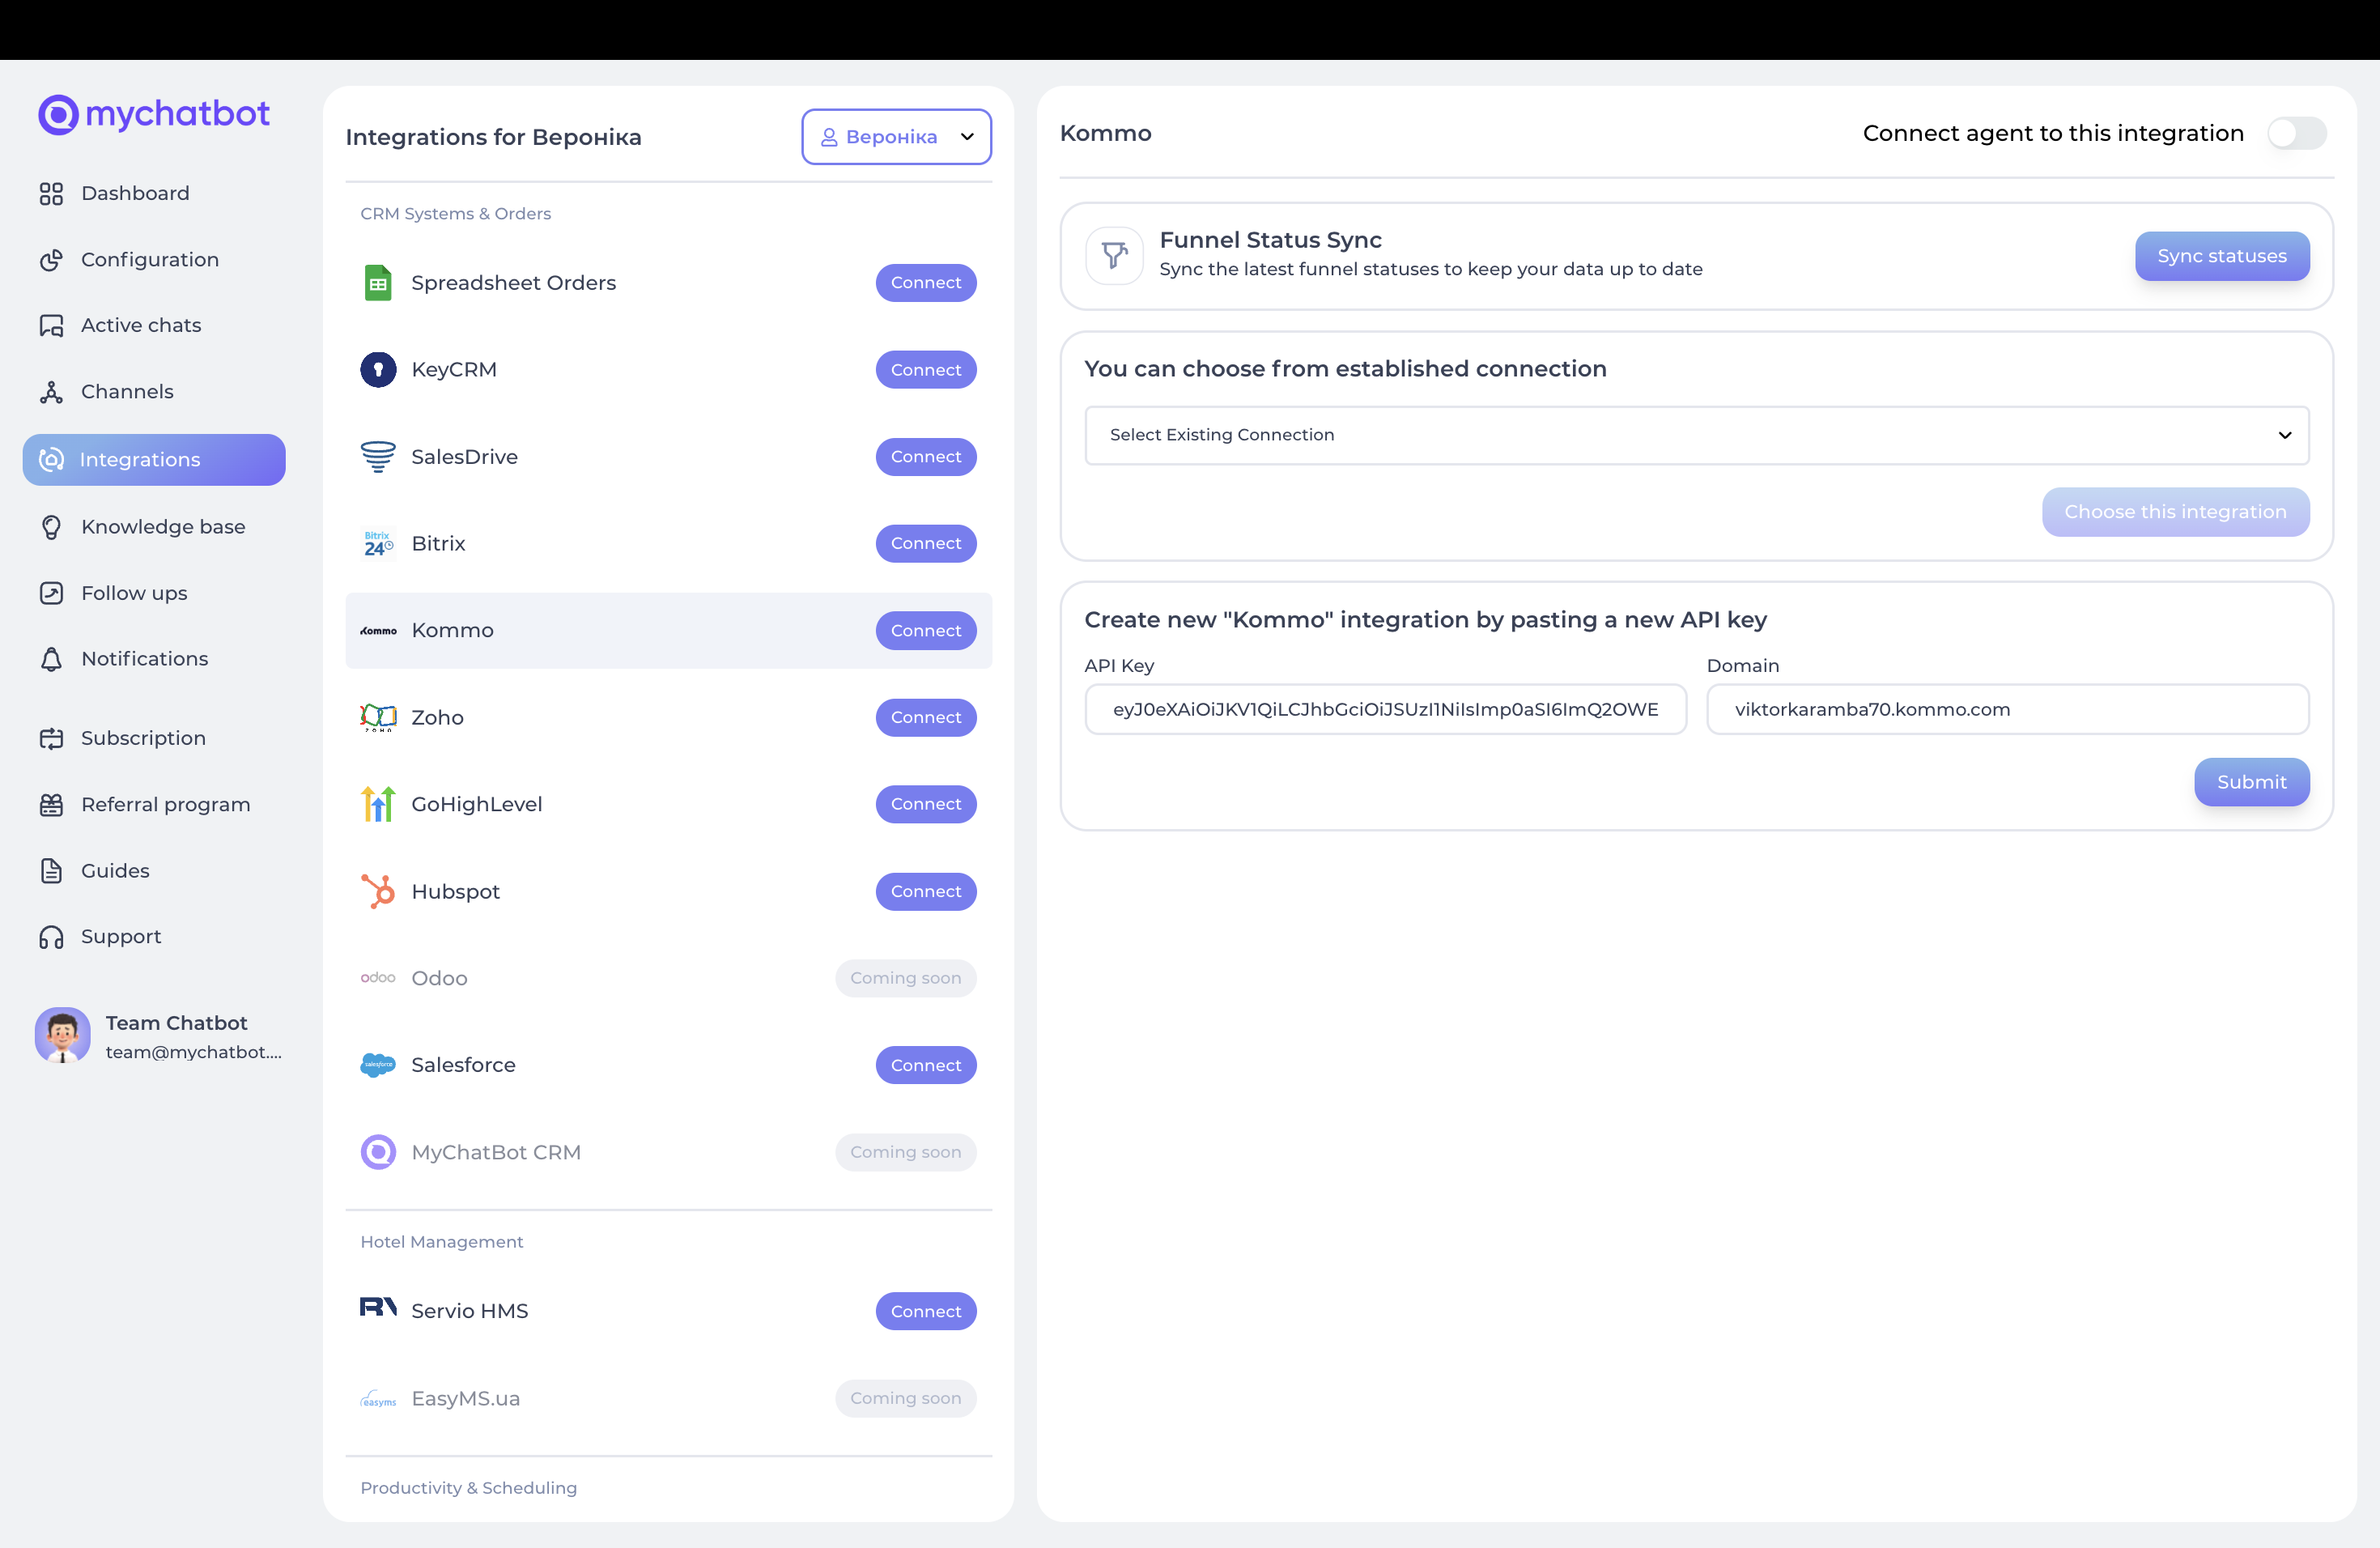Click into the API Key input field
Image resolution: width=2380 pixels, height=1548 pixels.
(x=1385, y=710)
